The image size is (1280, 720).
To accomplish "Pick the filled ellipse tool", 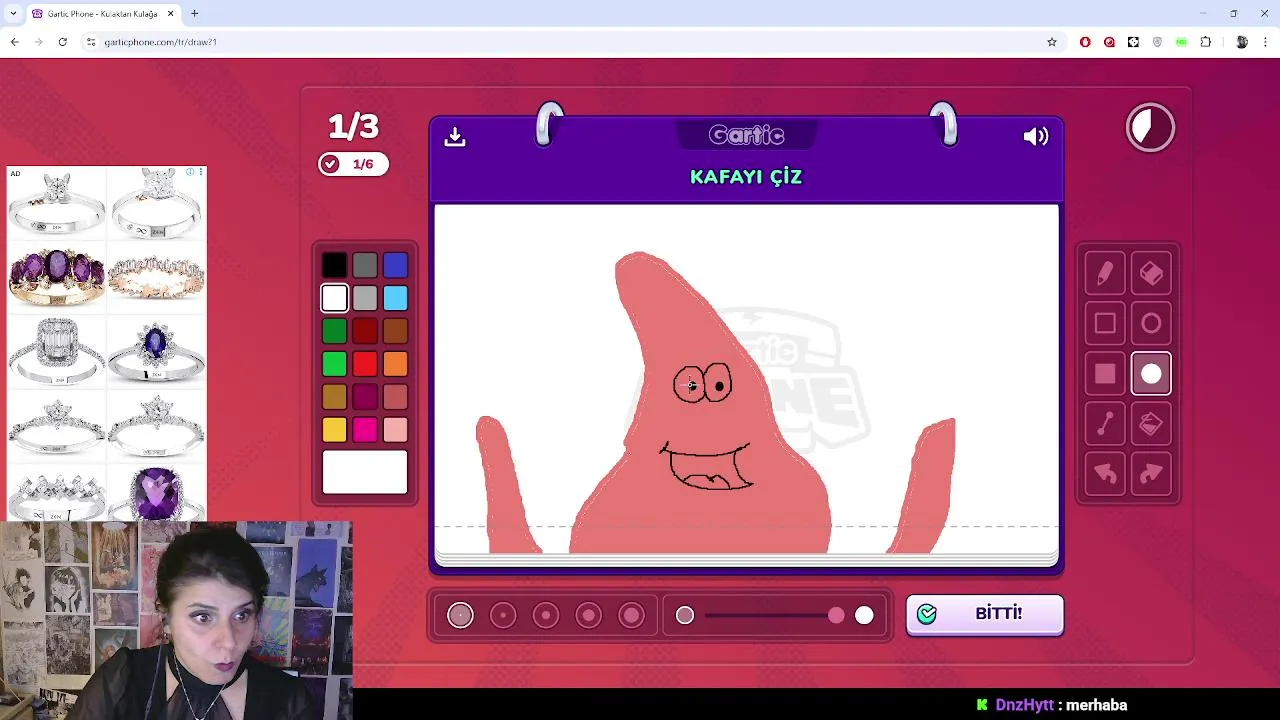I will pos(1151,374).
